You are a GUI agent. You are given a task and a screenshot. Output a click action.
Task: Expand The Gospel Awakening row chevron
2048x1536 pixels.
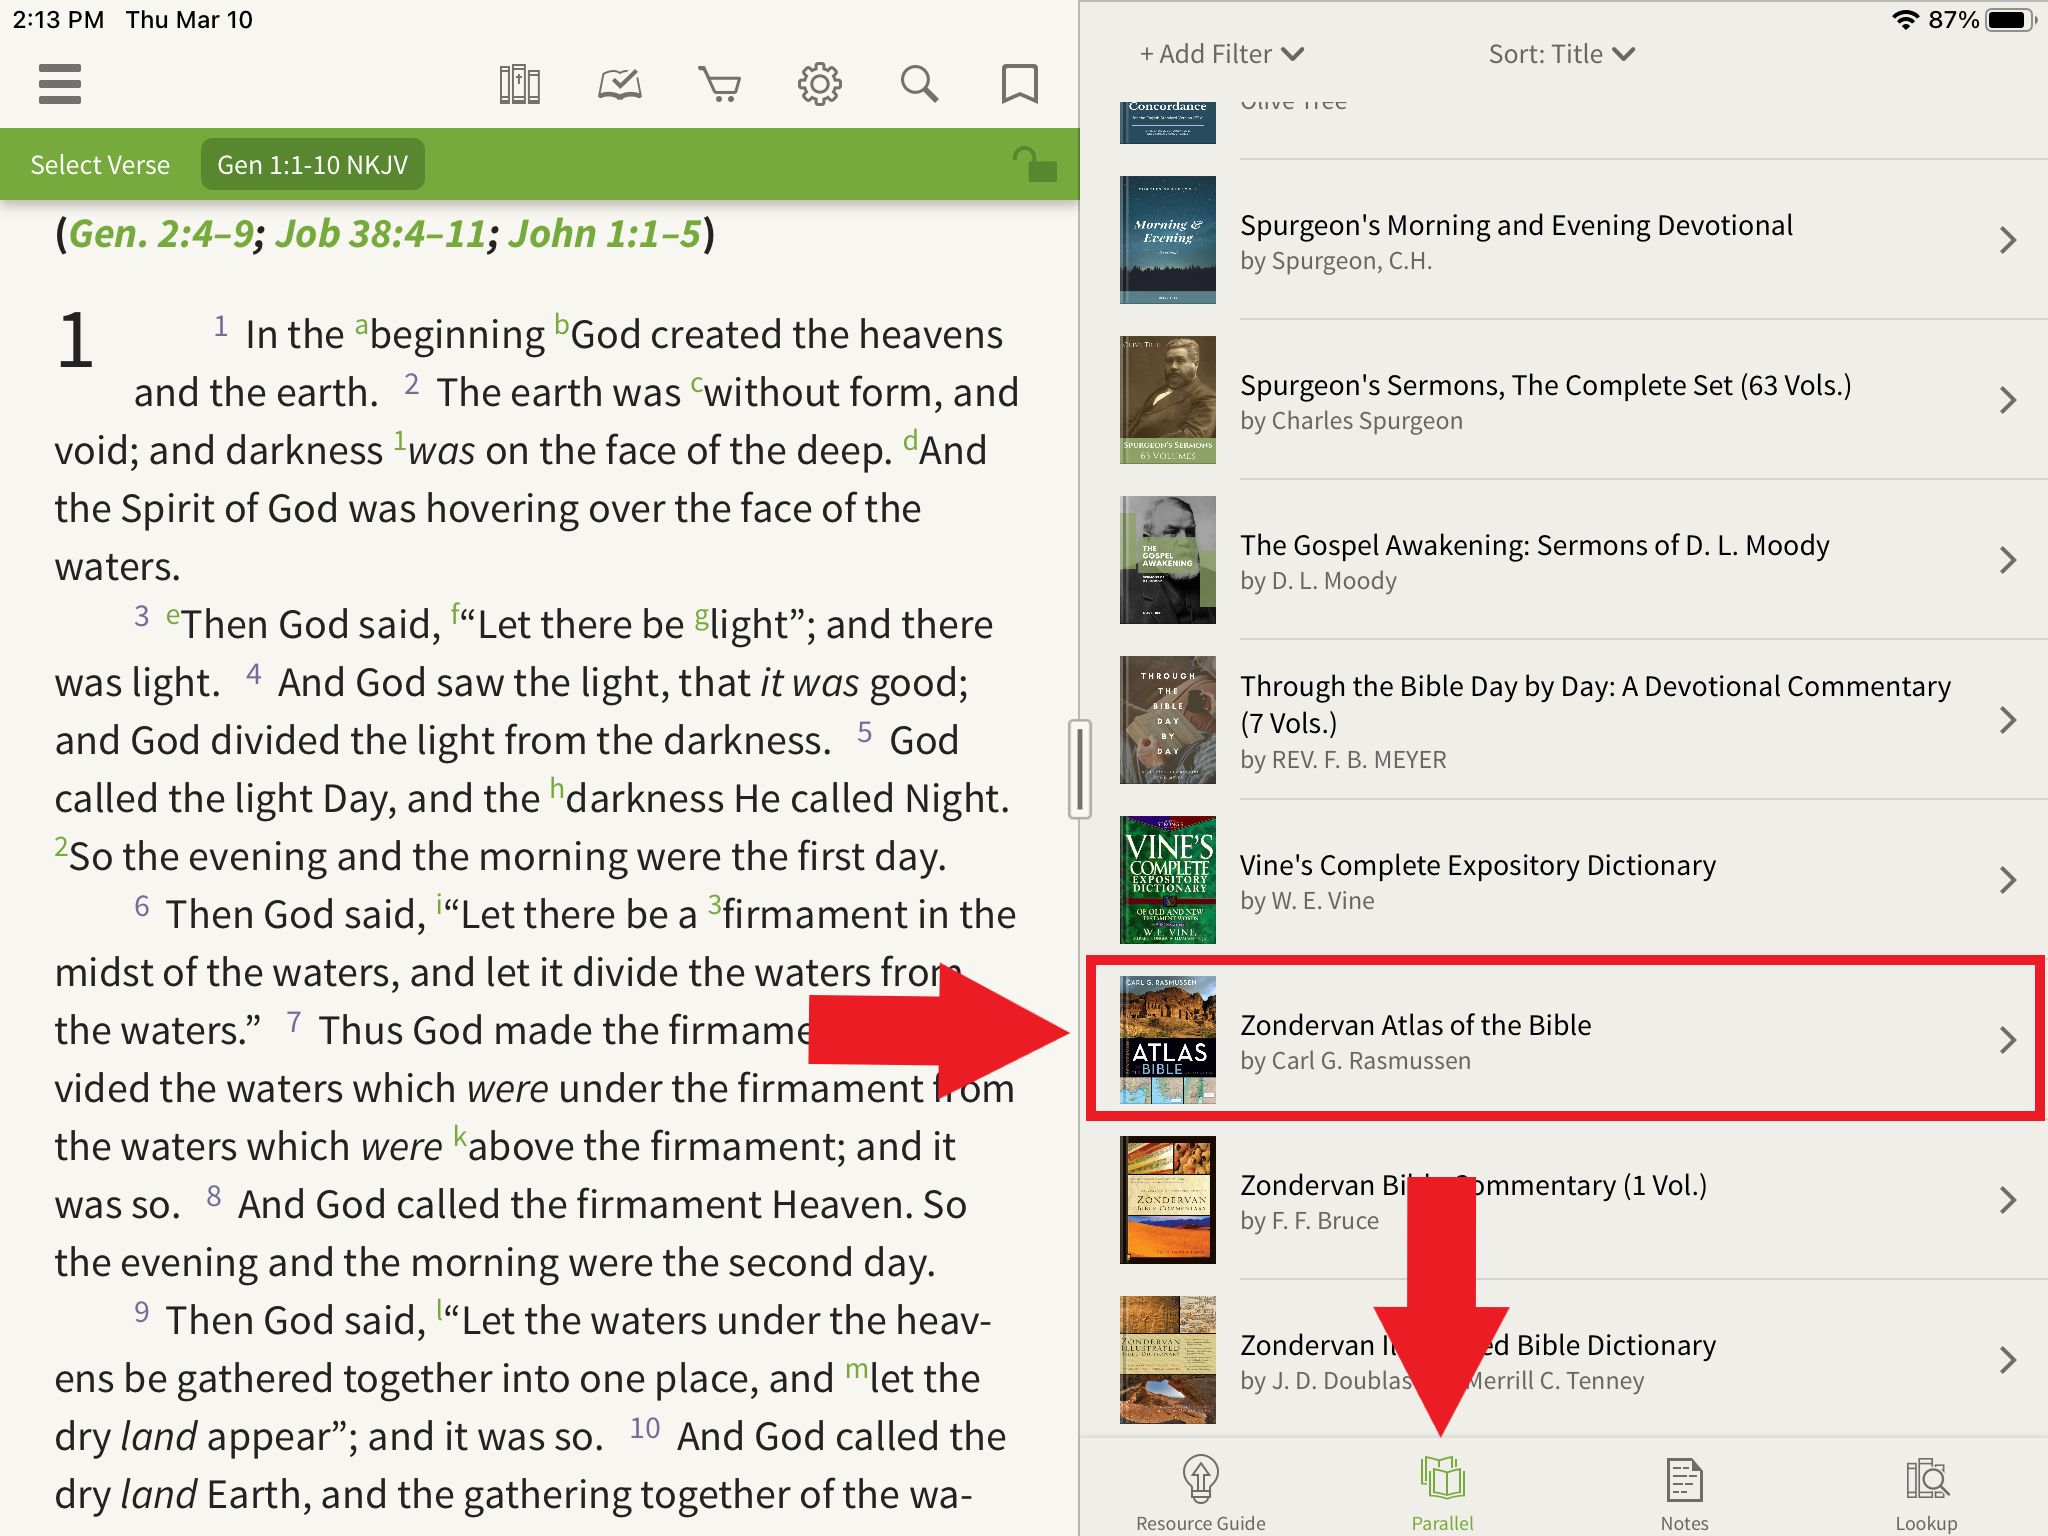tap(2008, 560)
